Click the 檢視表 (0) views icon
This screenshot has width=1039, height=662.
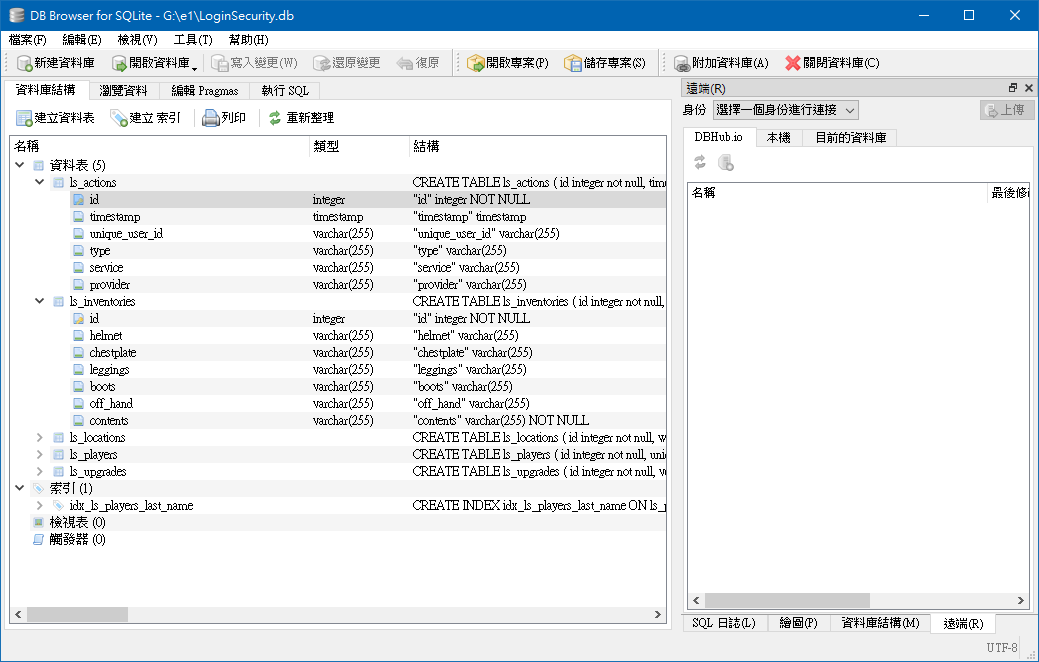click(38, 522)
